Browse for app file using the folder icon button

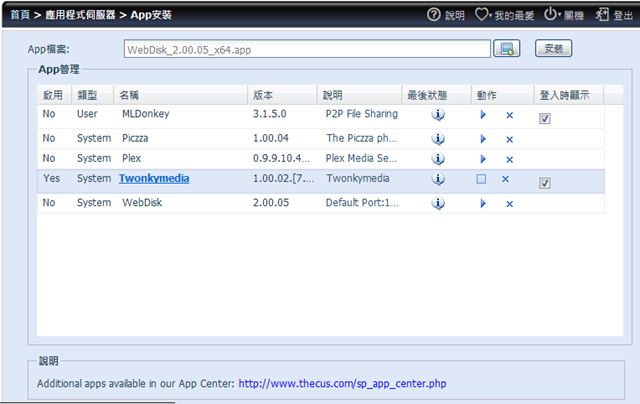pos(507,49)
